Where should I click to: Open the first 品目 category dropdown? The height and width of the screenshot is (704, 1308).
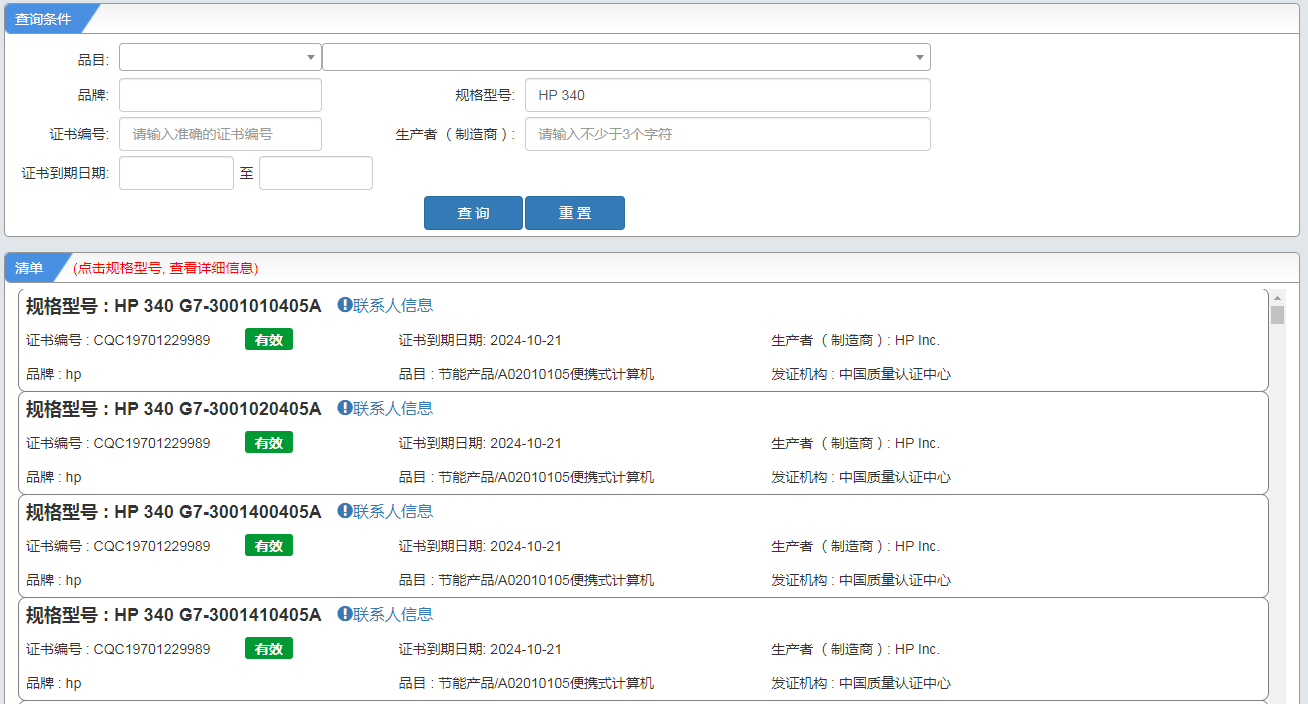click(220, 57)
